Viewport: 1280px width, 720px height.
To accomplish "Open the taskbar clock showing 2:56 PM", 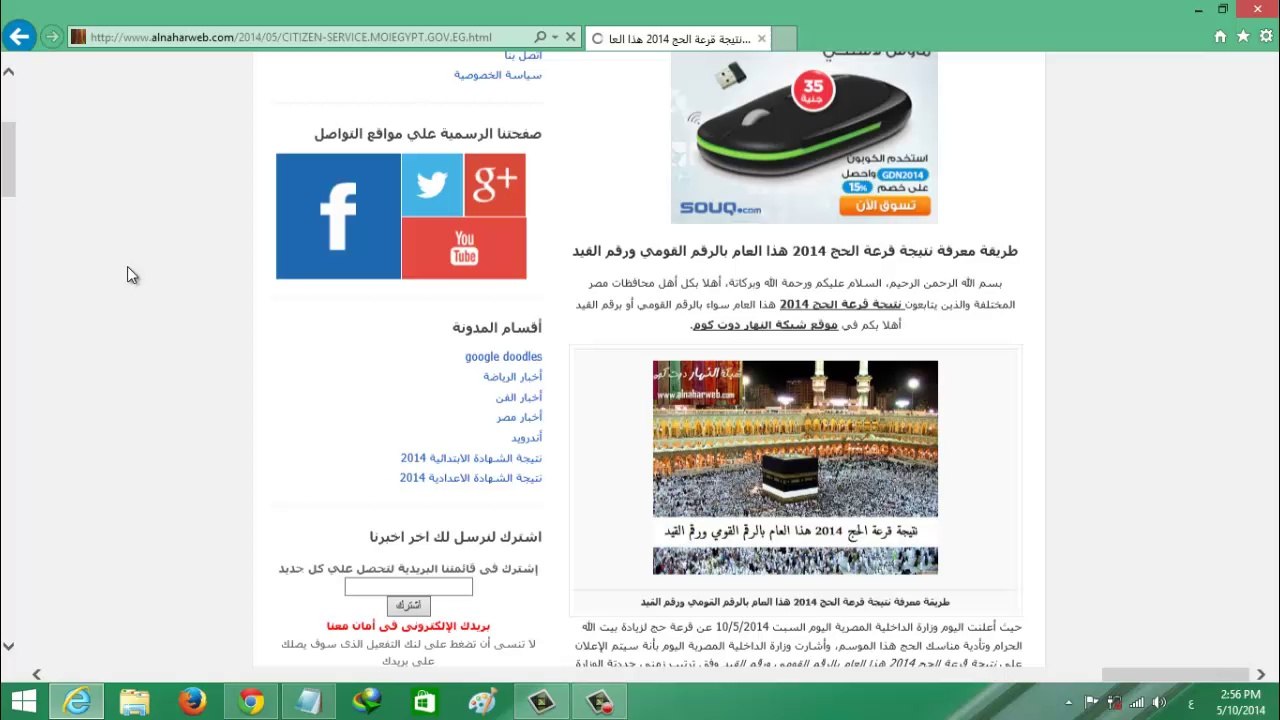I will (1240, 701).
